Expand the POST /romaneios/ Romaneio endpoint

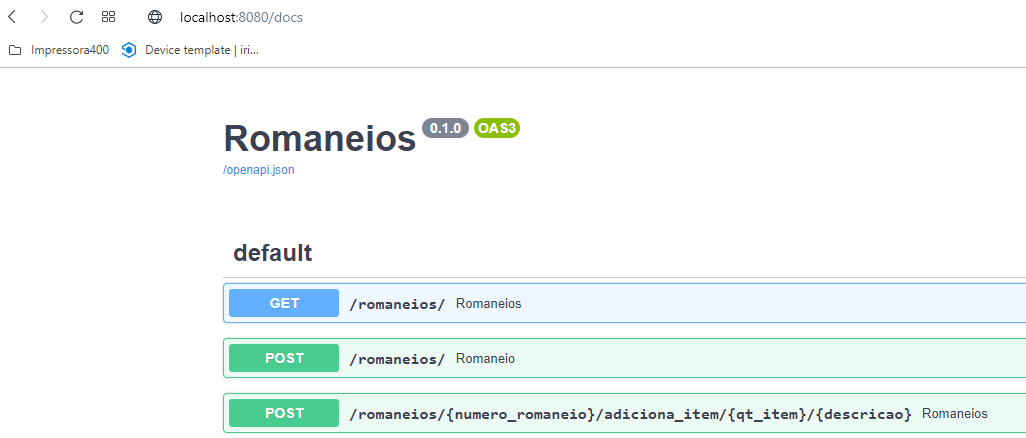tap(624, 358)
